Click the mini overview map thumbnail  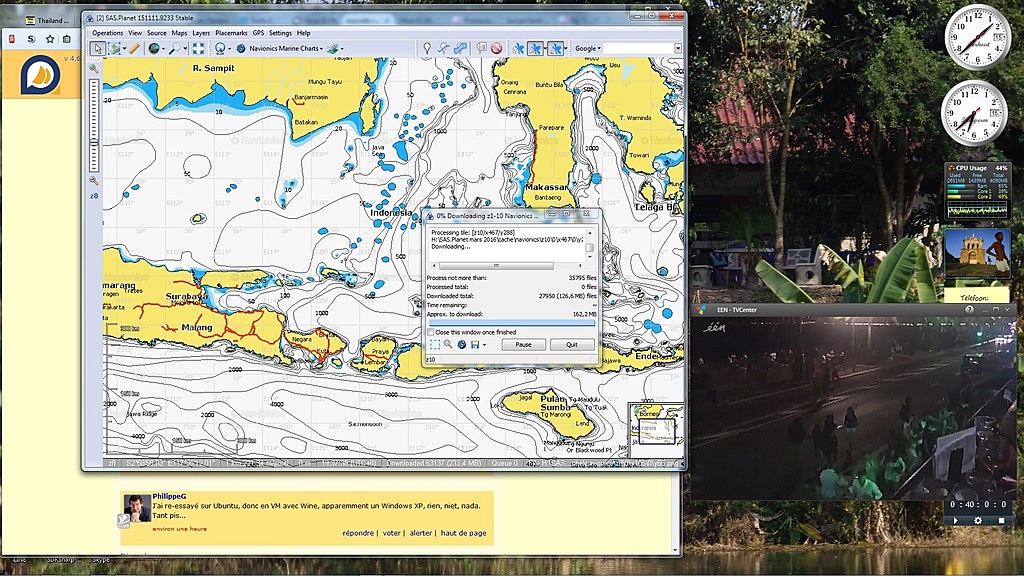(656, 428)
